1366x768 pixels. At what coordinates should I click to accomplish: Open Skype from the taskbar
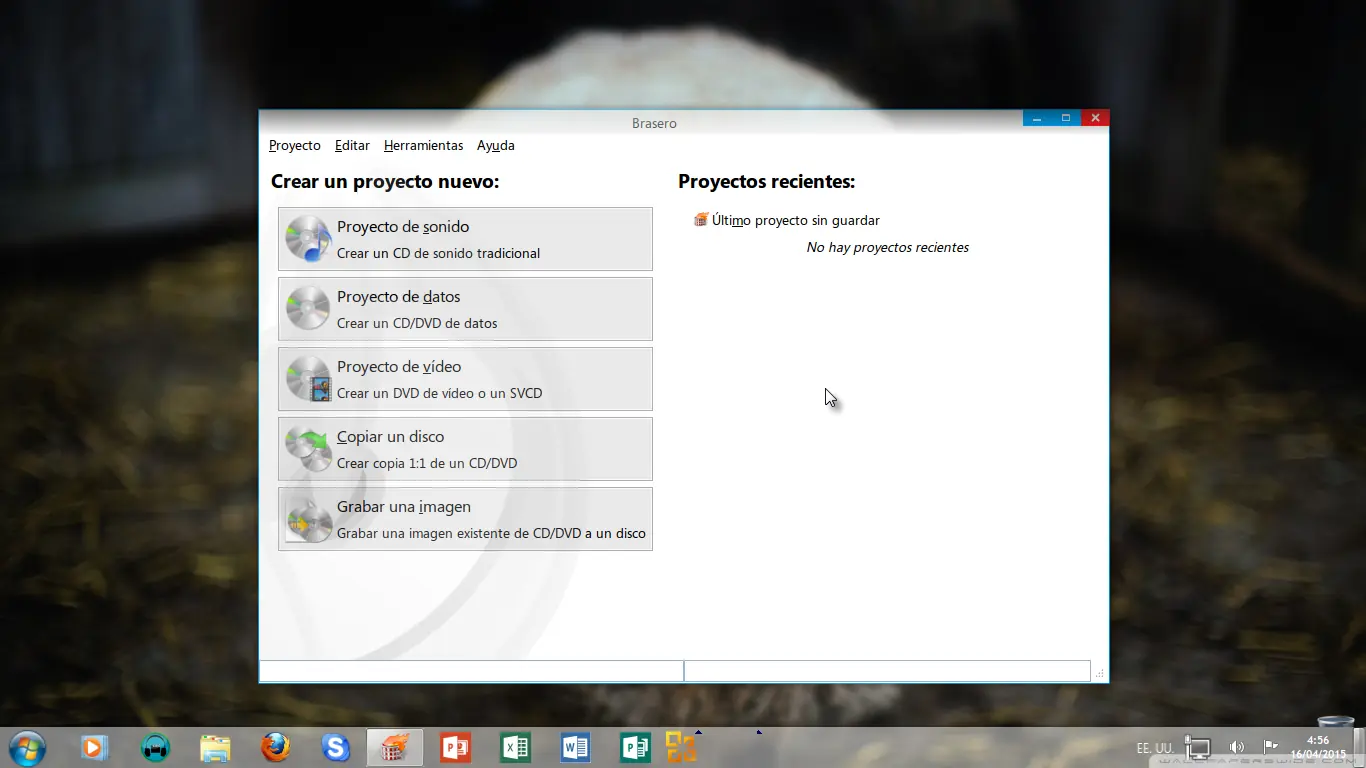click(335, 747)
